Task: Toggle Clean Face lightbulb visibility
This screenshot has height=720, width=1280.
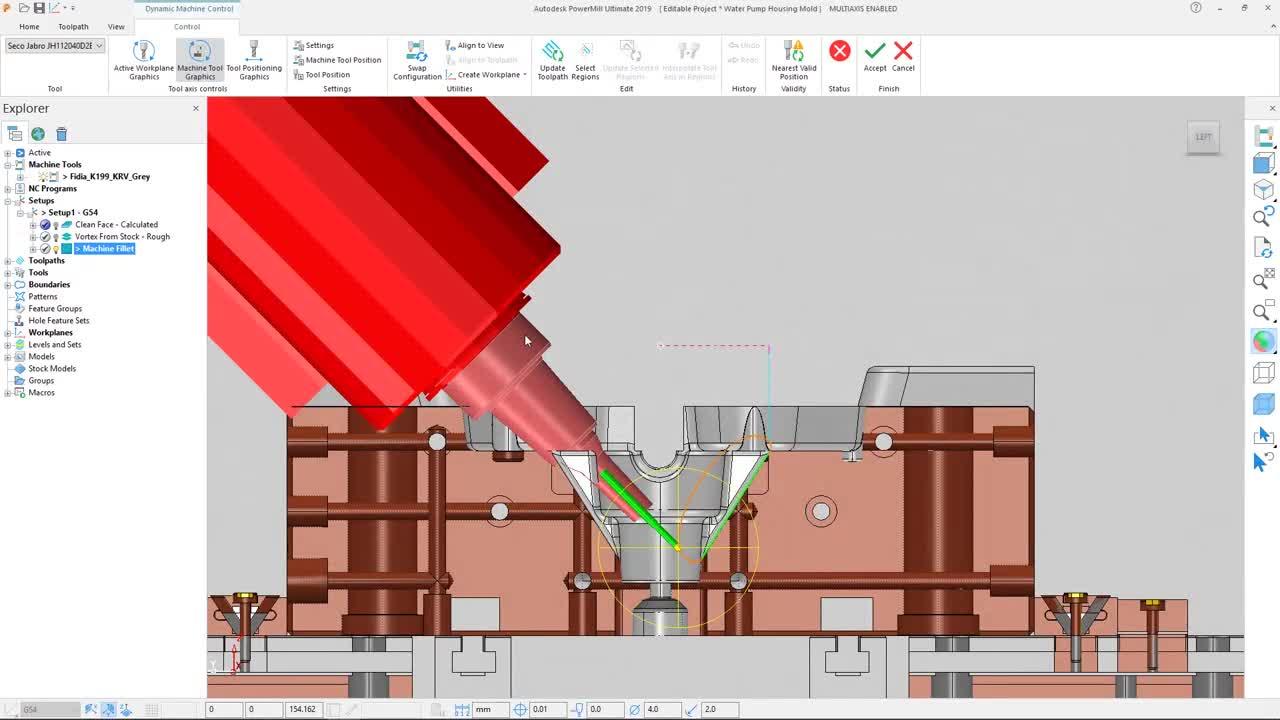Action: [56, 225]
